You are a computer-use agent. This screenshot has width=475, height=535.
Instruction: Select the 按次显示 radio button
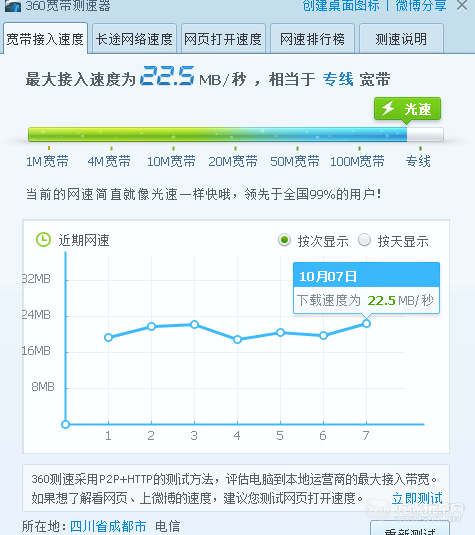(284, 240)
